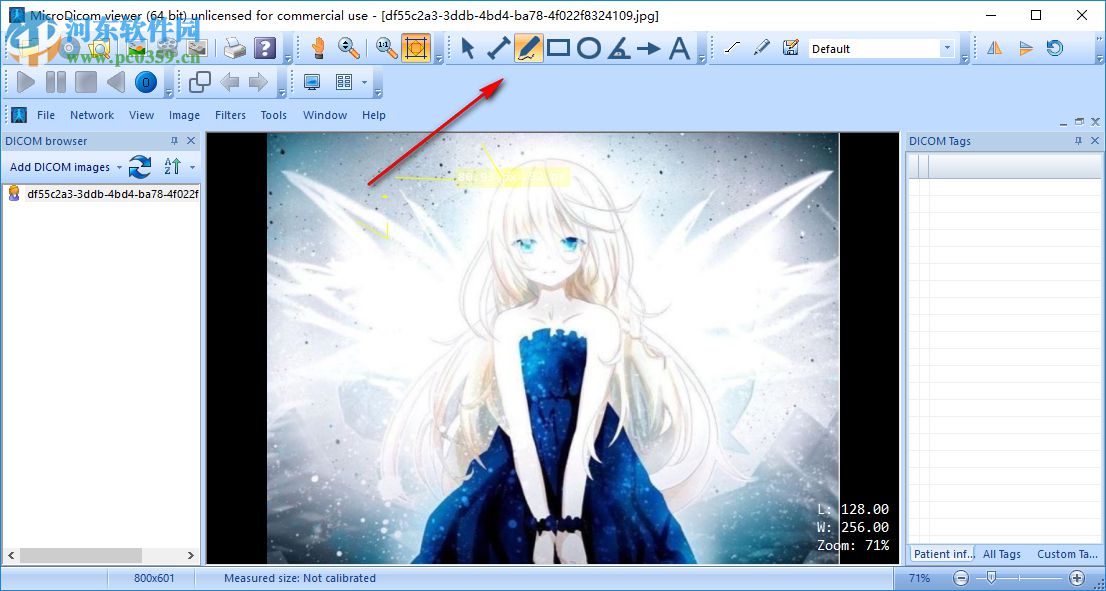Click the A-Z sort icon
1106x591 pixels.
[x=173, y=167]
